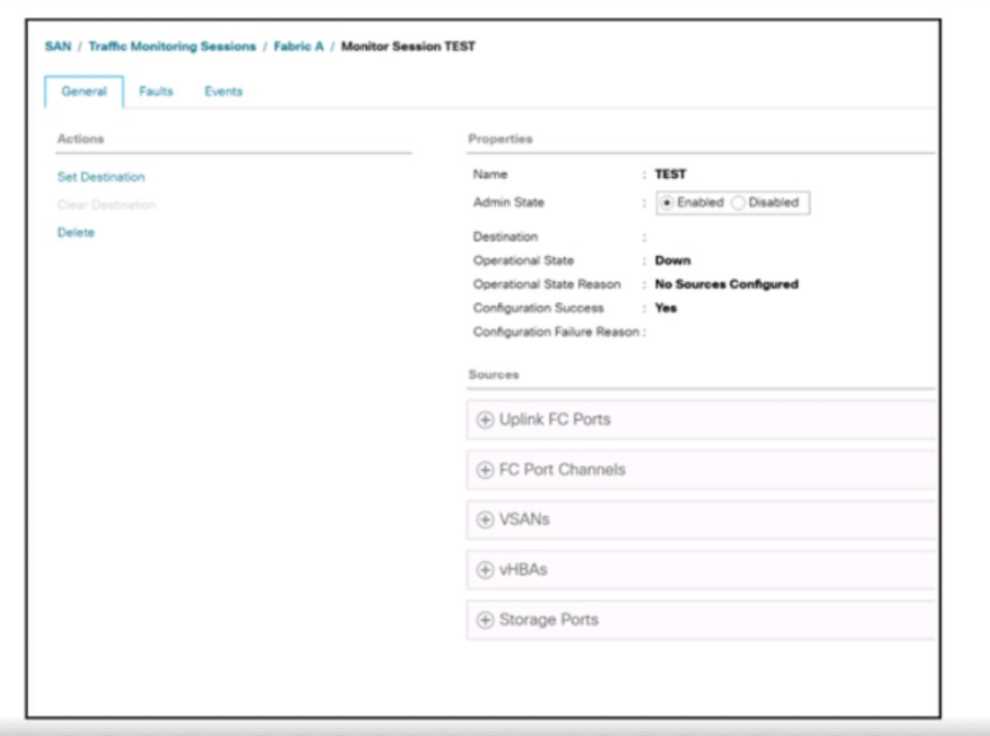
Task: Expand the Storage Ports section label
Action: pyautogui.click(x=548, y=620)
